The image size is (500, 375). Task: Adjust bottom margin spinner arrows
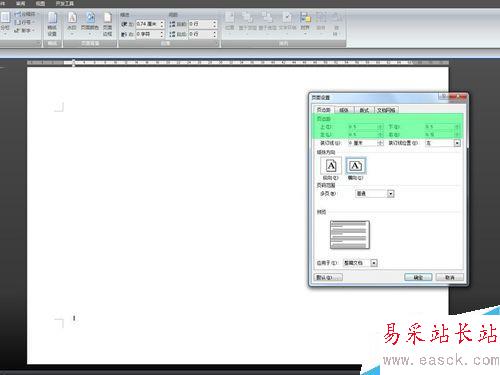coord(458,127)
